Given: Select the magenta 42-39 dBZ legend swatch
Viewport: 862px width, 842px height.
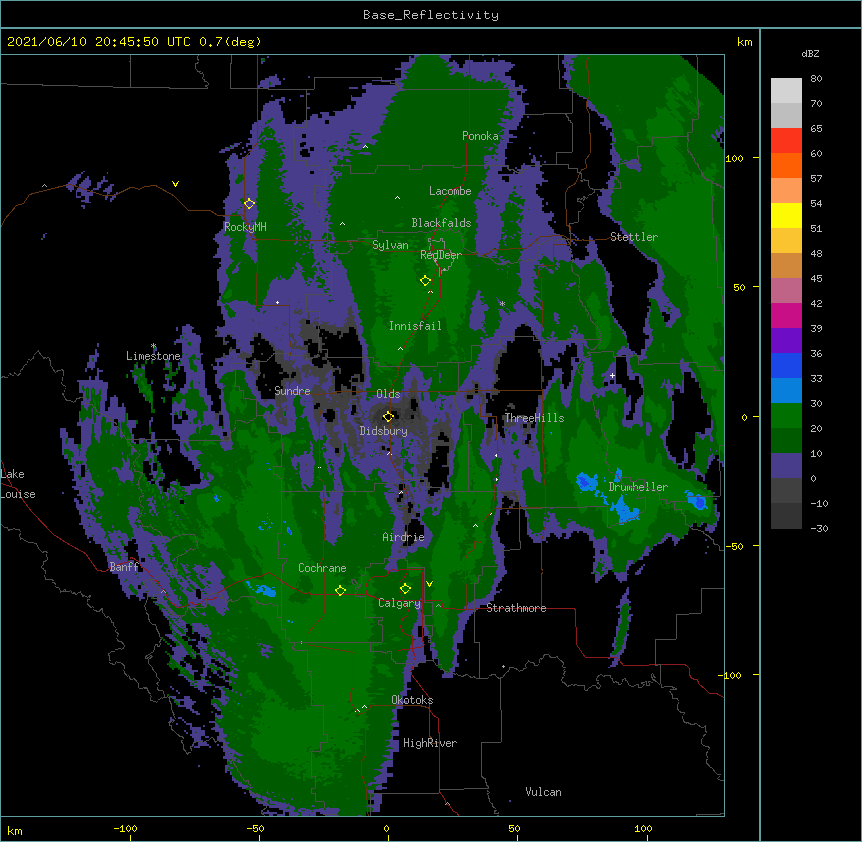Looking at the screenshot, I should pyautogui.click(x=786, y=316).
